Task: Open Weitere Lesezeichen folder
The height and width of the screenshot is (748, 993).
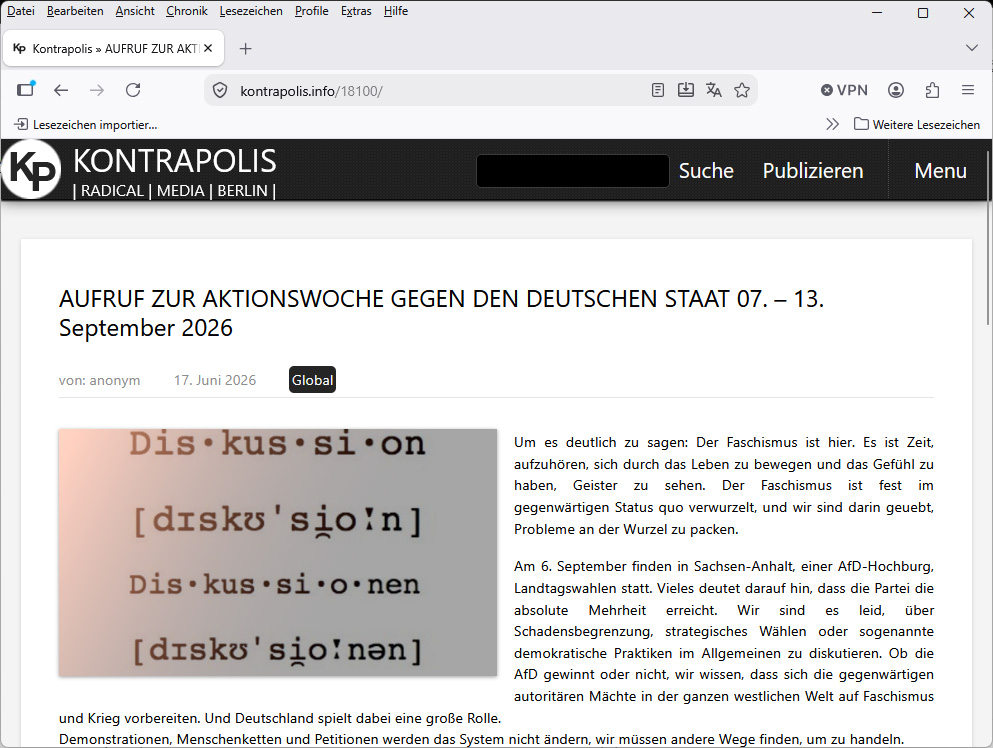Action: 916,124
